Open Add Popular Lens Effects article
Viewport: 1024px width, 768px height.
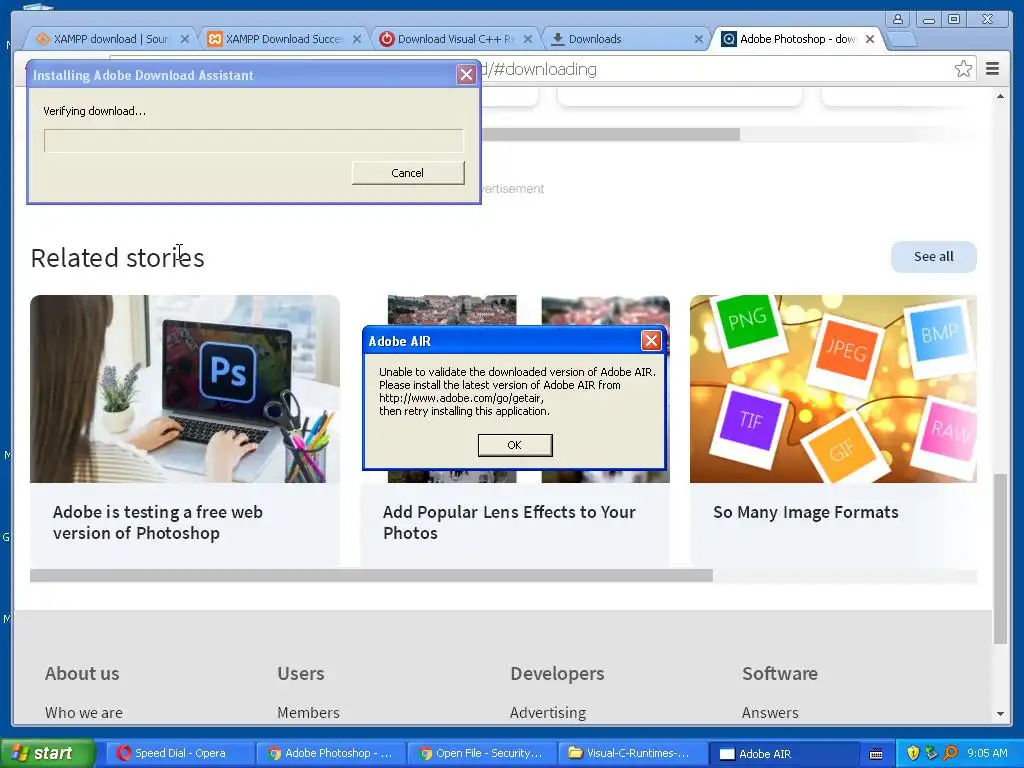click(x=509, y=522)
